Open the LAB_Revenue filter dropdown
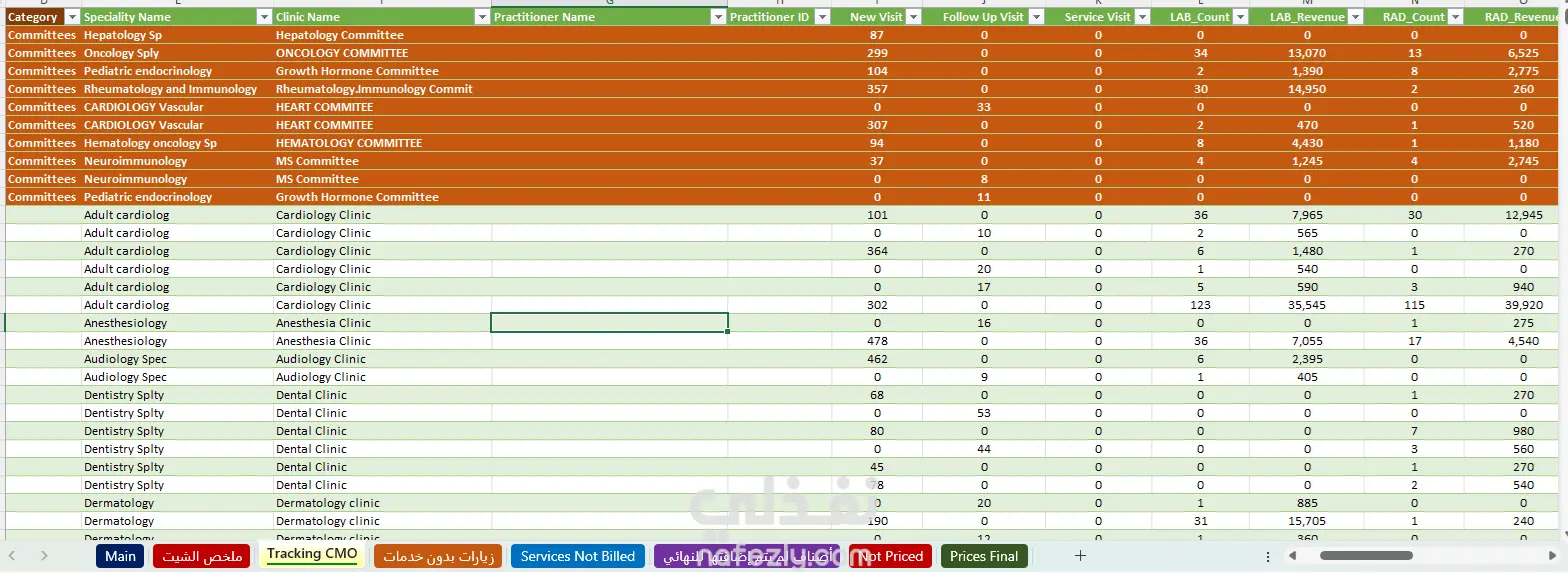This screenshot has height=573, width=1568. point(1357,17)
